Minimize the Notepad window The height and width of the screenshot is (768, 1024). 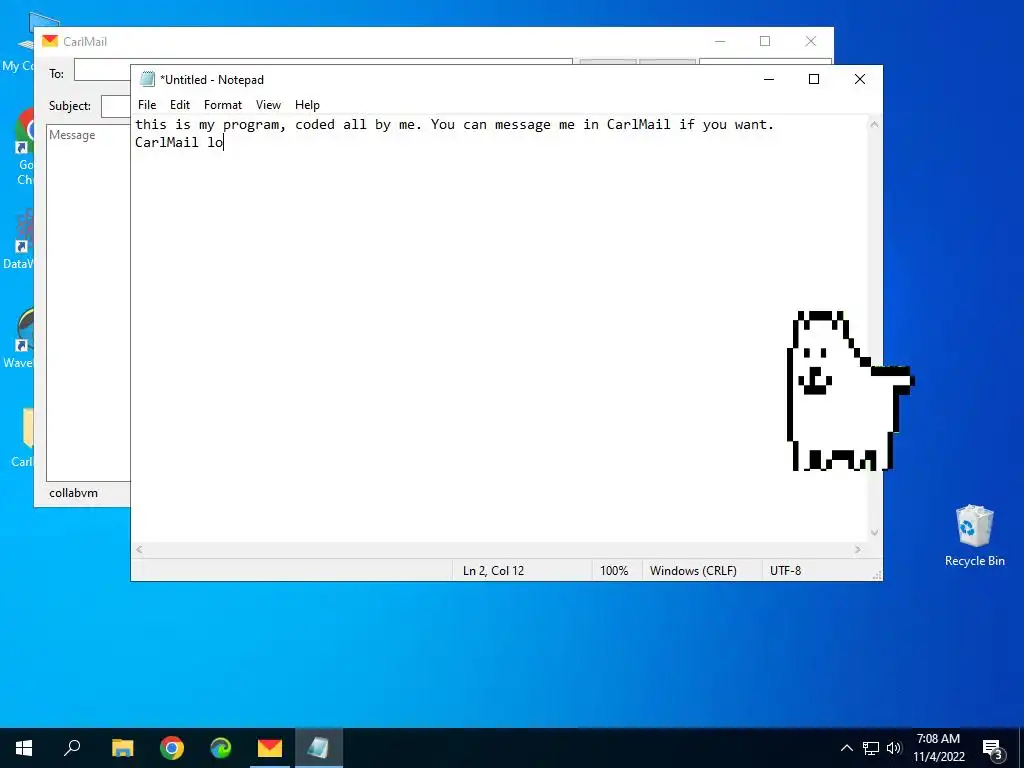tap(769, 79)
